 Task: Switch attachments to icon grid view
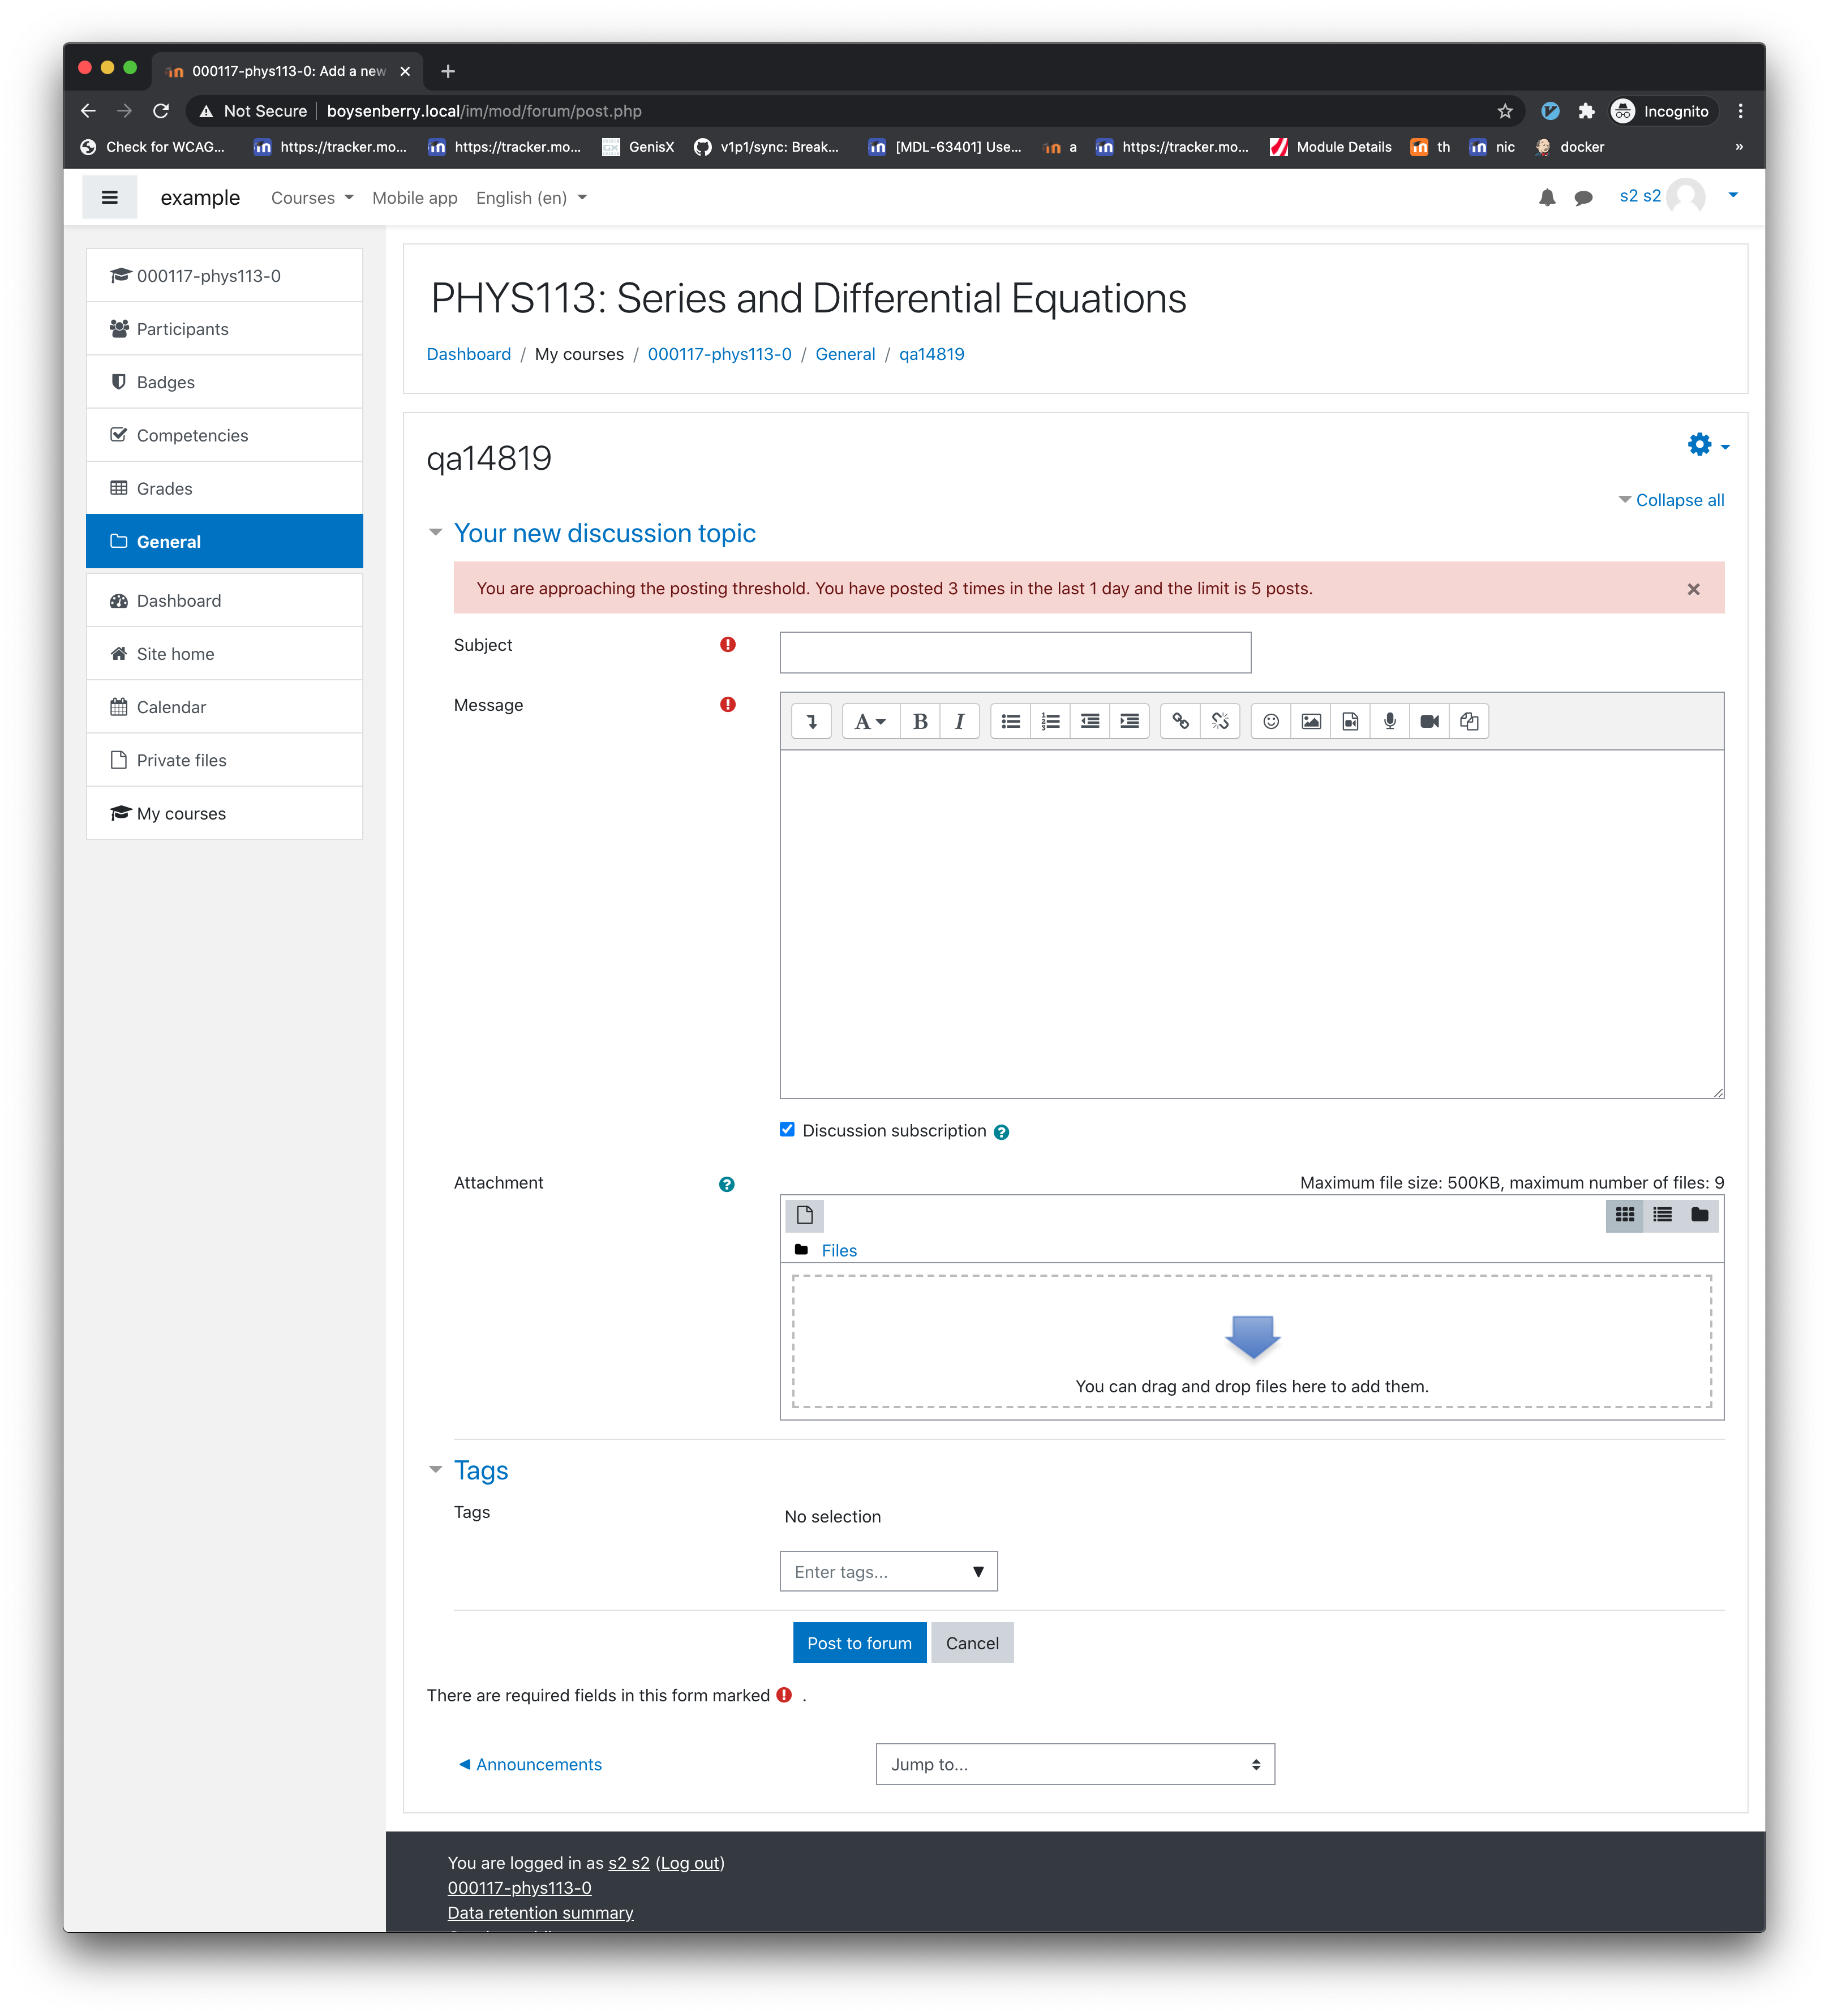pos(1625,1215)
